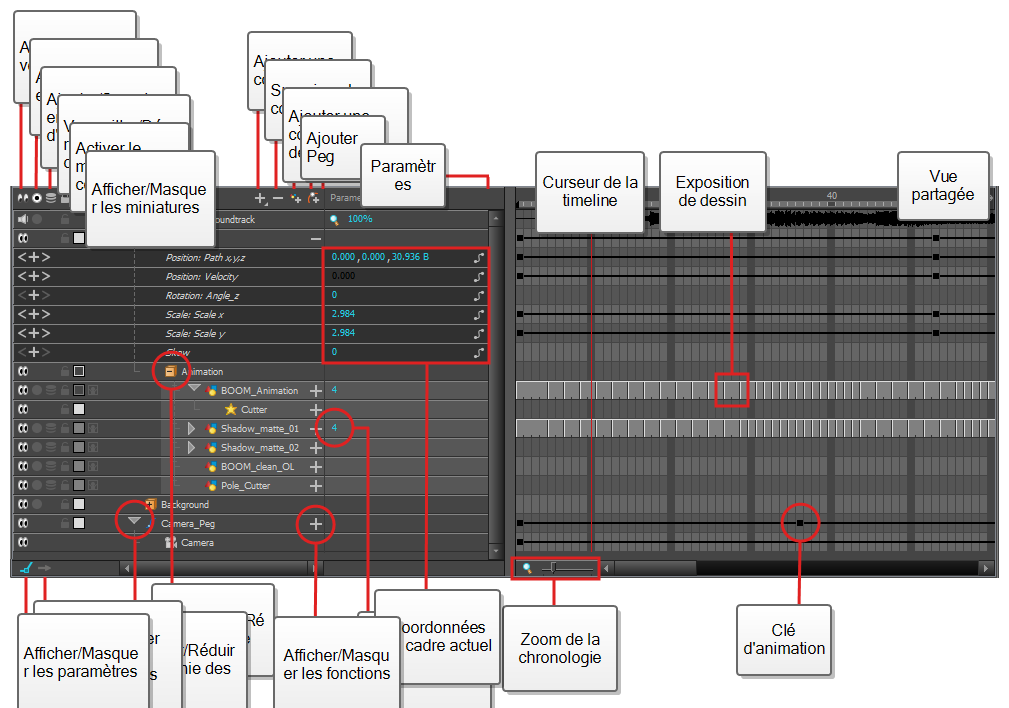Expand the Shadow_matte_02 layer triangle
The width and height of the screenshot is (1009, 708).
point(191,447)
